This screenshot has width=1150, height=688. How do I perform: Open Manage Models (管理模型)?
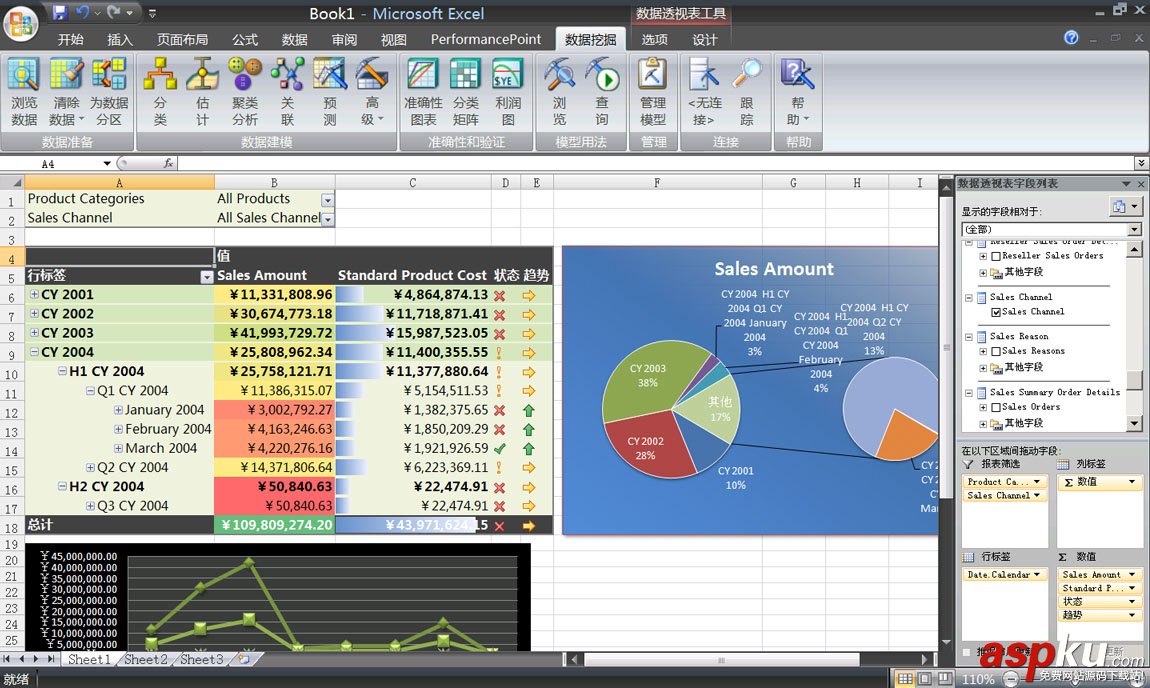(653, 92)
